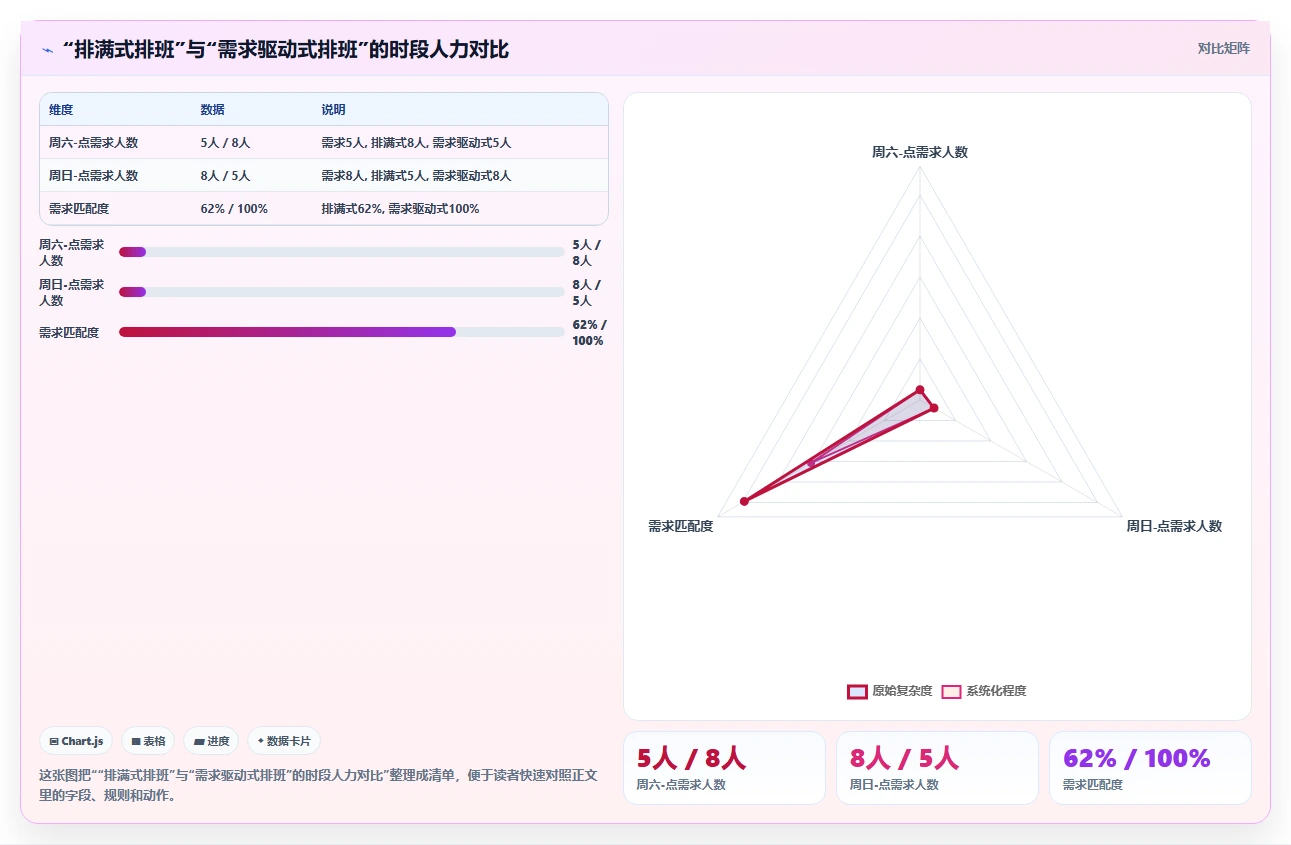This screenshot has width=1291, height=845.
Task: Click radar axis label 需求匹配度
Action: [681, 526]
